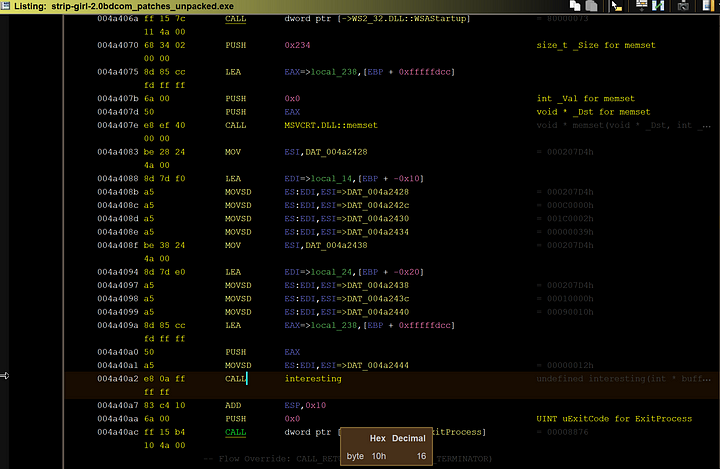Screen dimensions: 720x469
Task: Click local_24 in LEA EDI instruction
Action: click(x=331, y=271)
